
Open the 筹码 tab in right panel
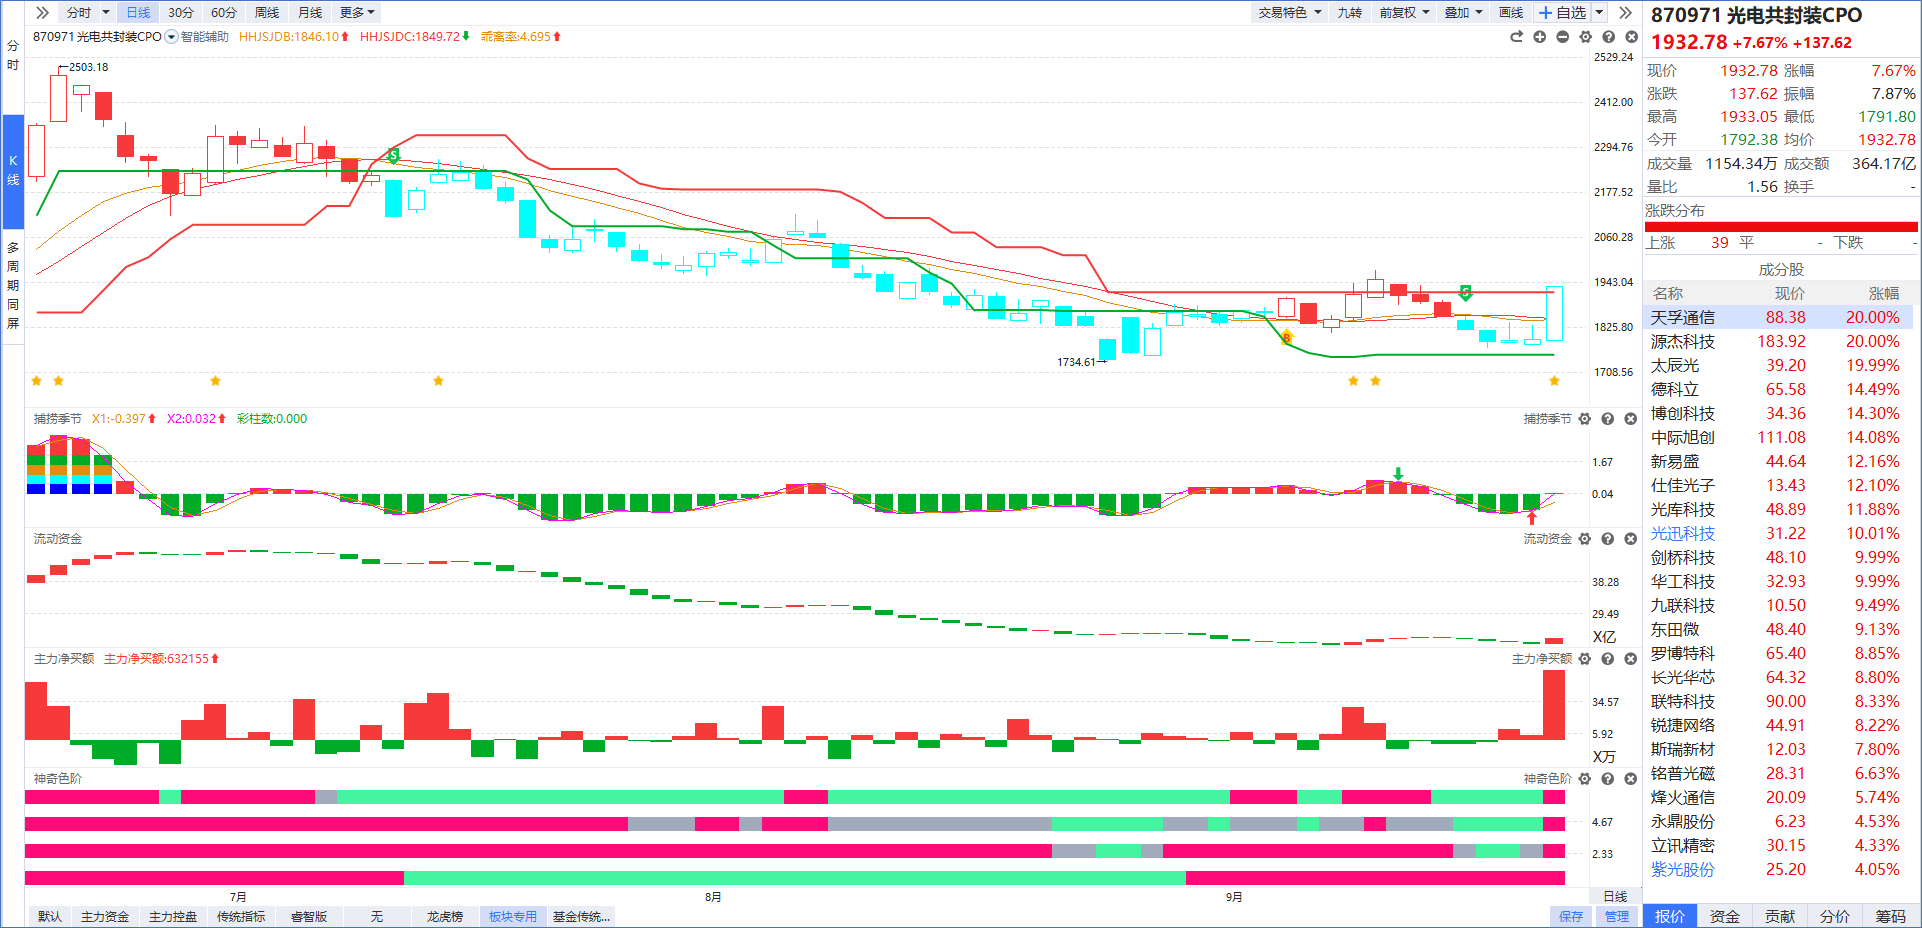coord(1890,916)
